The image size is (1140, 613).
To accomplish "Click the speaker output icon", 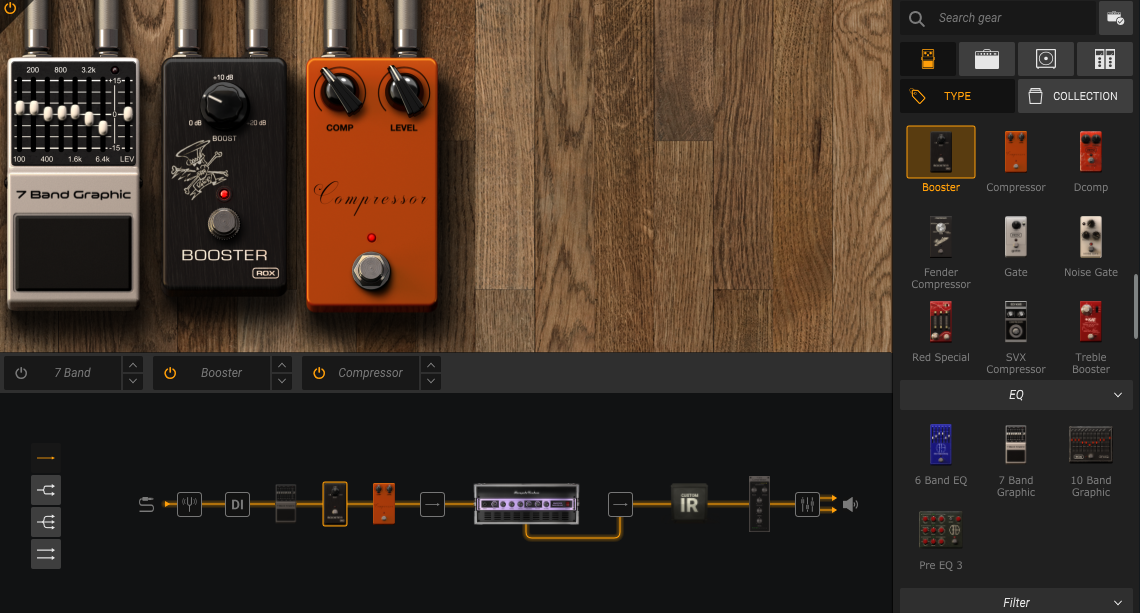I will click(851, 504).
